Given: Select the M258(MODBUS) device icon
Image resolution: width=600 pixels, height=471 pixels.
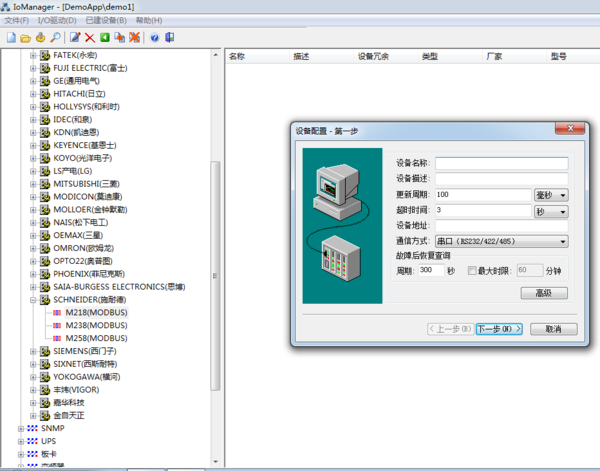Looking at the screenshot, I should pos(57,338).
